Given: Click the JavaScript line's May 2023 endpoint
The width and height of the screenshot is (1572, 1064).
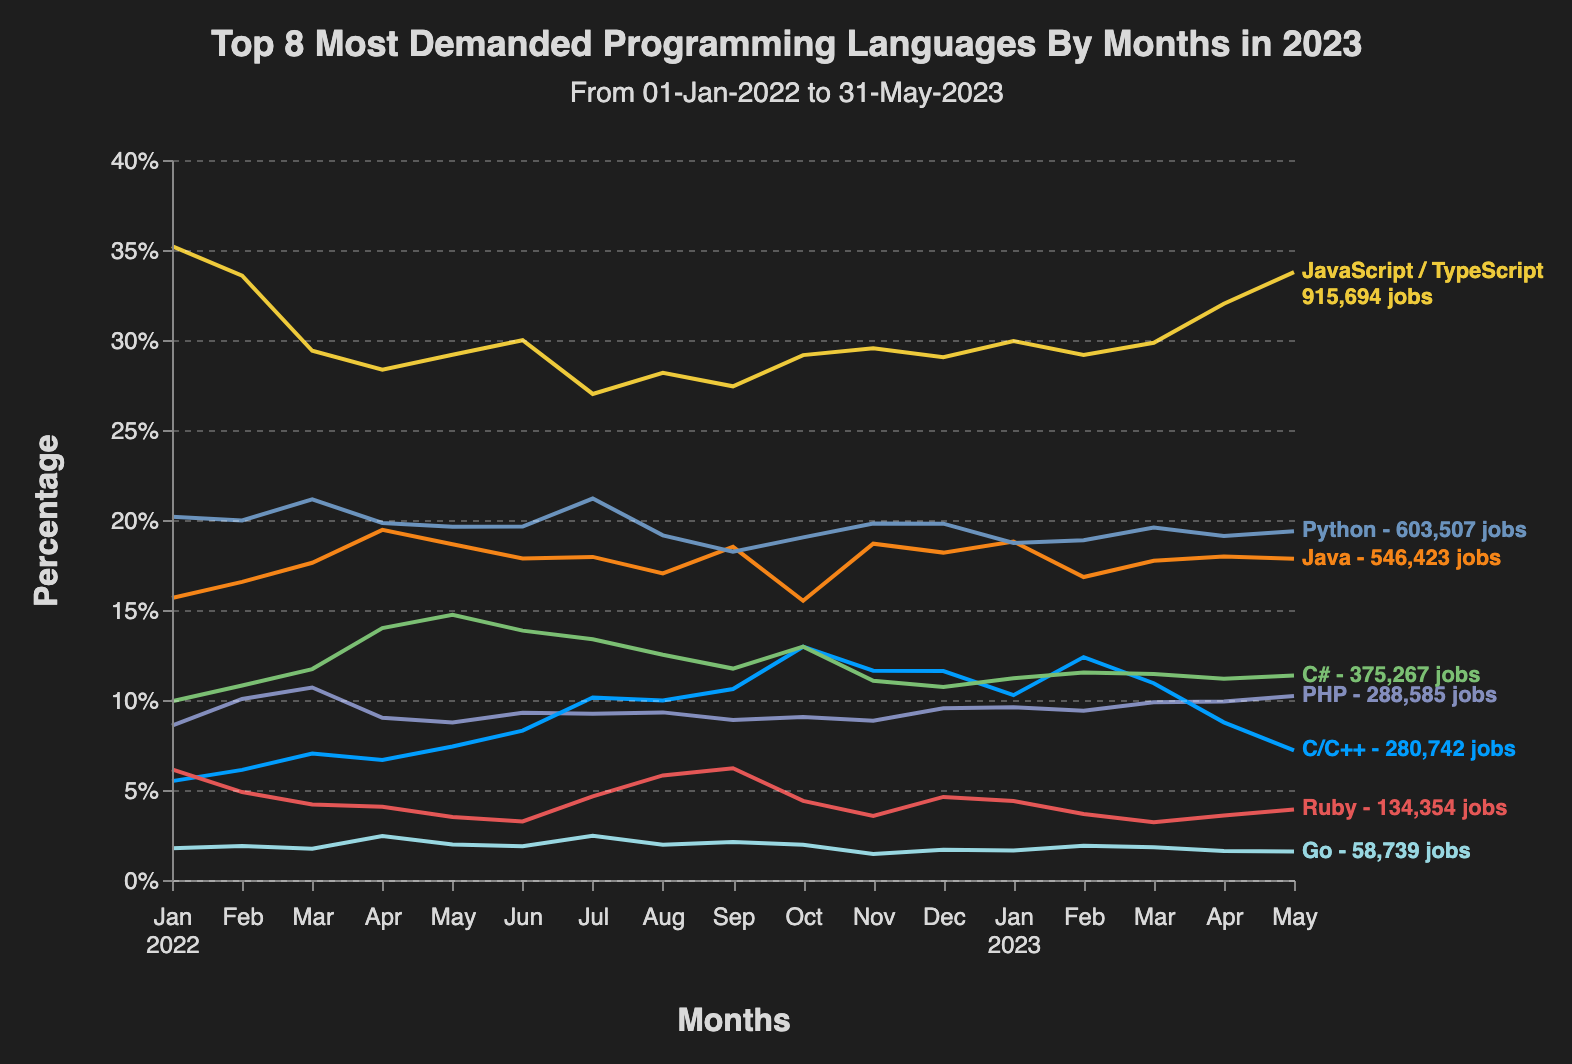Looking at the screenshot, I should point(1294,272).
